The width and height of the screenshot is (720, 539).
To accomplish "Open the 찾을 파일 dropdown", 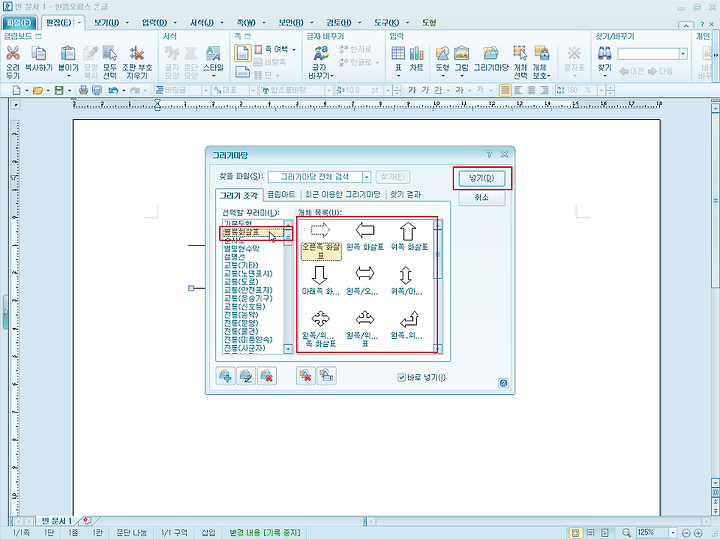I will [x=366, y=177].
